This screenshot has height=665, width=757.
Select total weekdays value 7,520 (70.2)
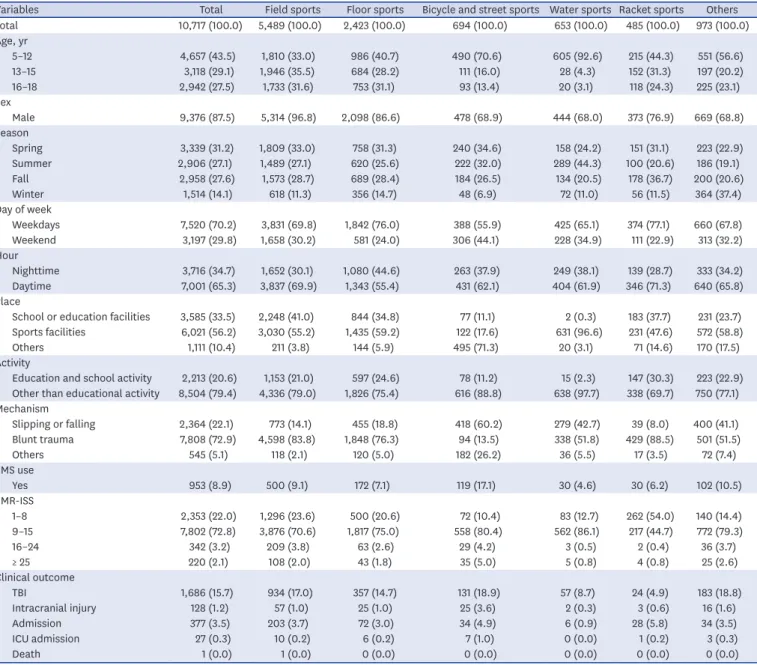[x=208, y=225]
